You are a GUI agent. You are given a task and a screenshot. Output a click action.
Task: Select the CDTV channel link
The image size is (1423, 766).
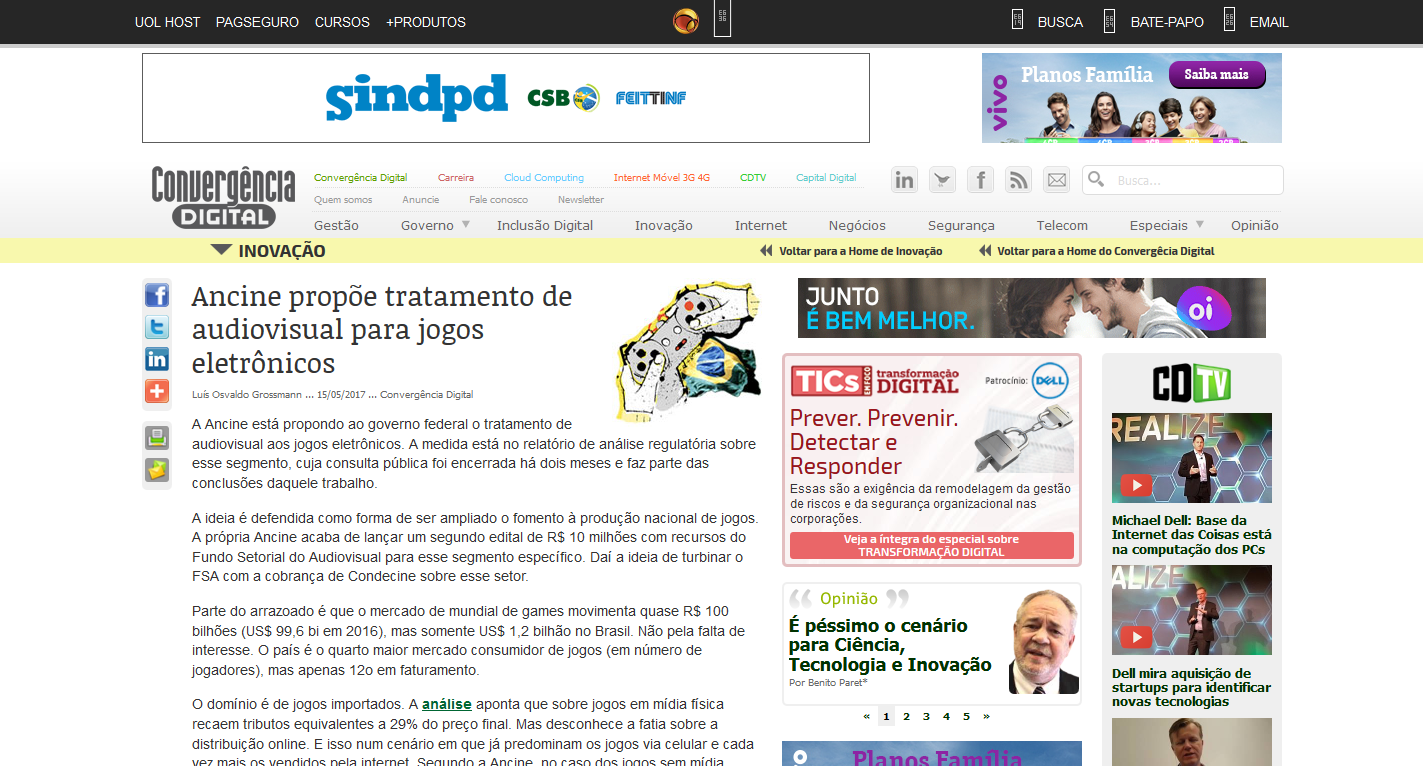coord(753,178)
